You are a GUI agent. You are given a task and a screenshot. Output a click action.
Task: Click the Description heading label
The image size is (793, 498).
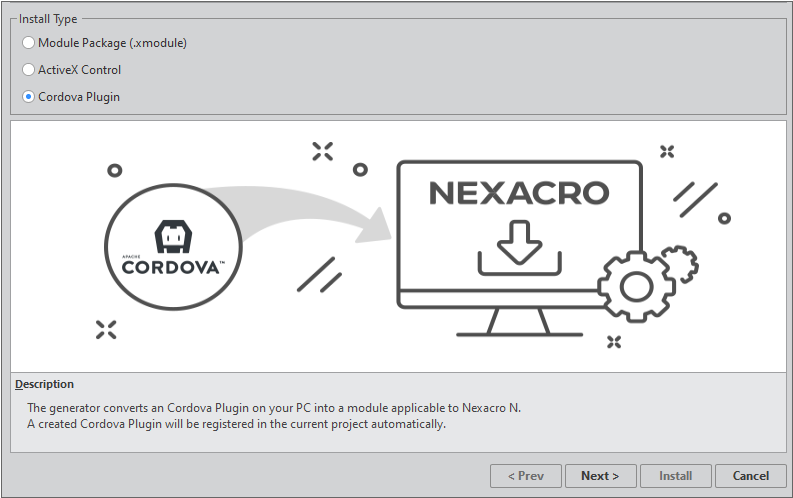pos(44,384)
